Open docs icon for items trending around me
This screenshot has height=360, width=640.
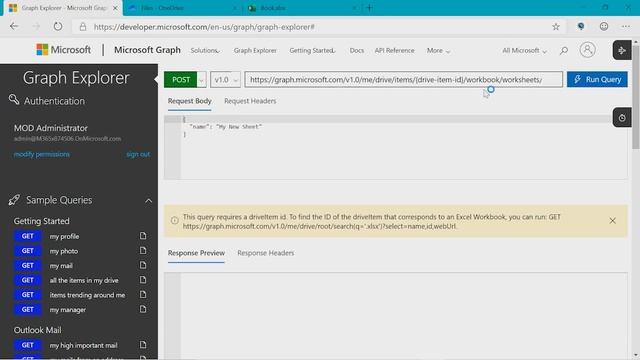coord(143,295)
